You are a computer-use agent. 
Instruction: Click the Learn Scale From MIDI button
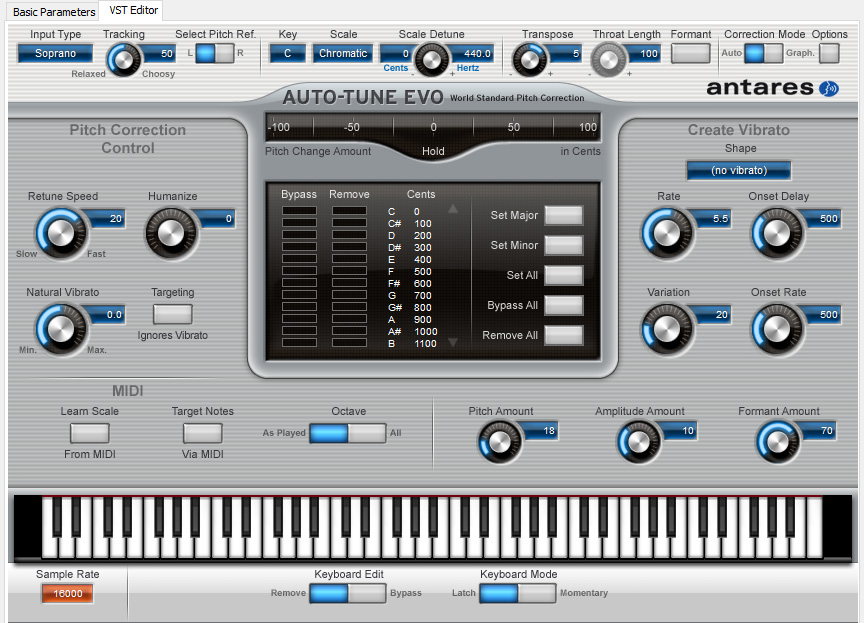[x=90, y=433]
